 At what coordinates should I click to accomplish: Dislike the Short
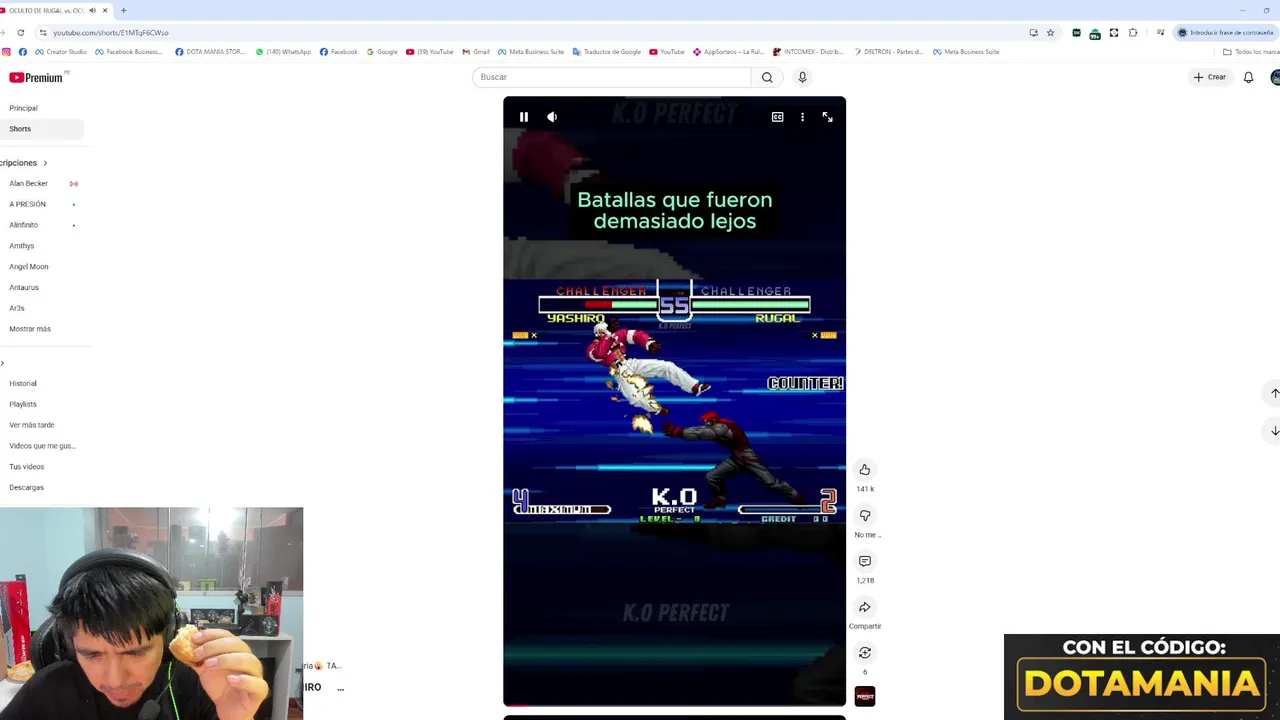(865, 516)
